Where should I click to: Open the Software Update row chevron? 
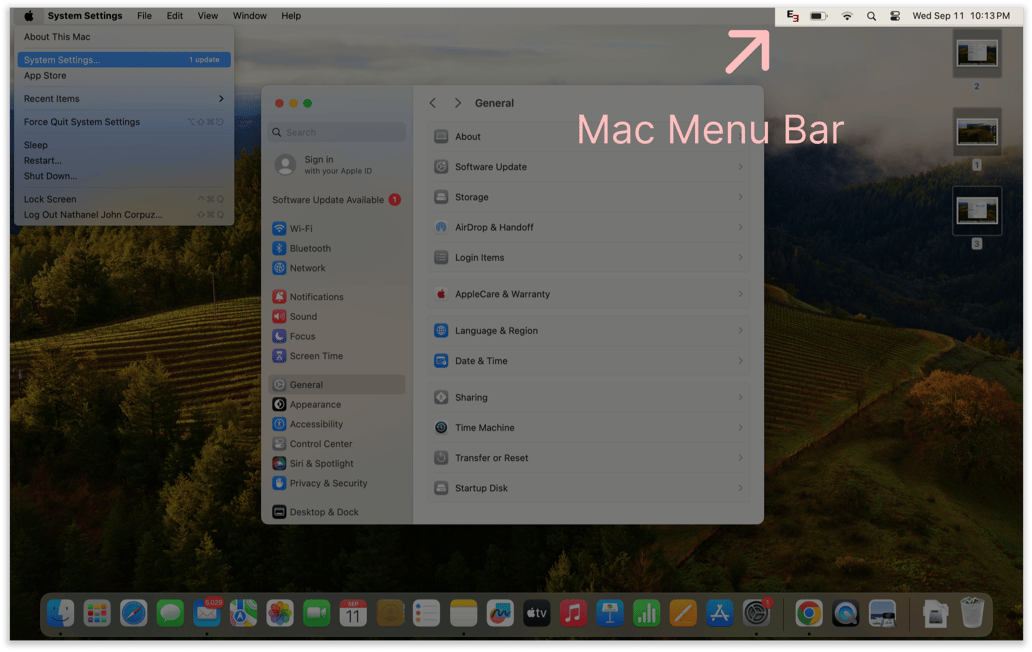(x=740, y=167)
